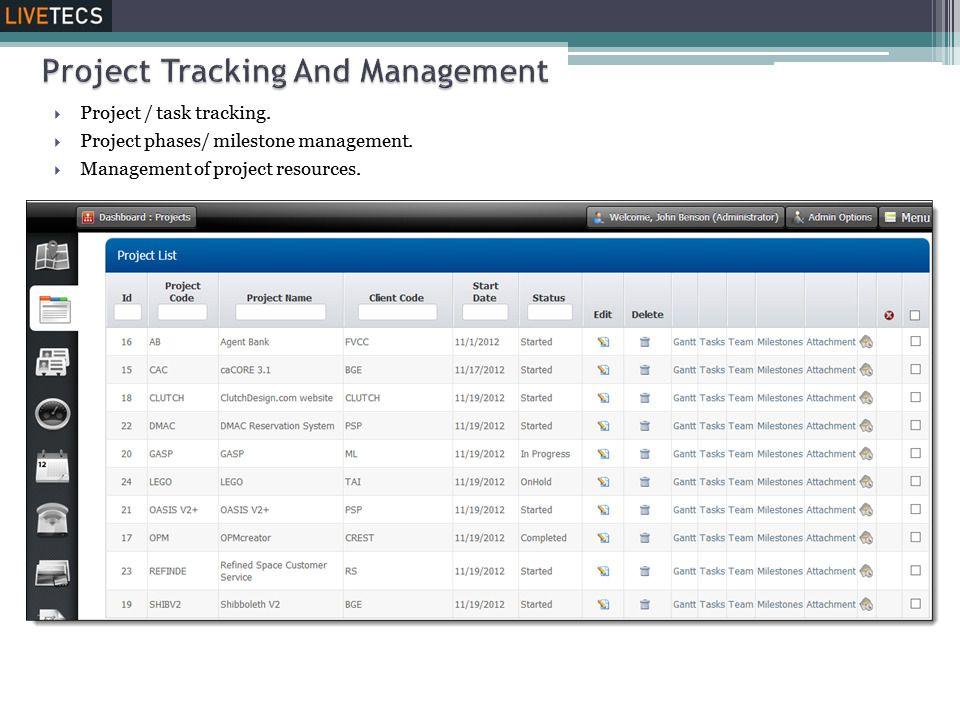The height and width of the screenshot is (720, 960).
Task: Check the box for CLUTCH row
Action: tap(915, 397)
